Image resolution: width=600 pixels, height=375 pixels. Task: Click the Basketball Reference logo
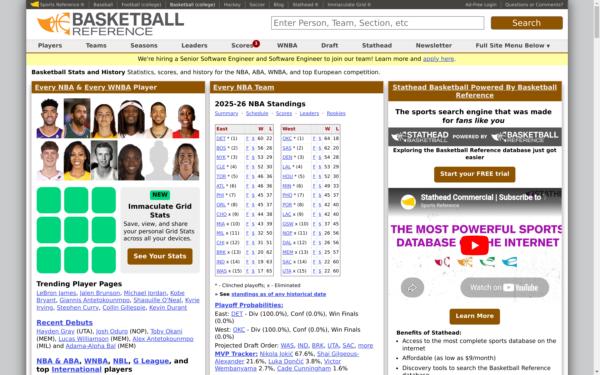point(111,24)
